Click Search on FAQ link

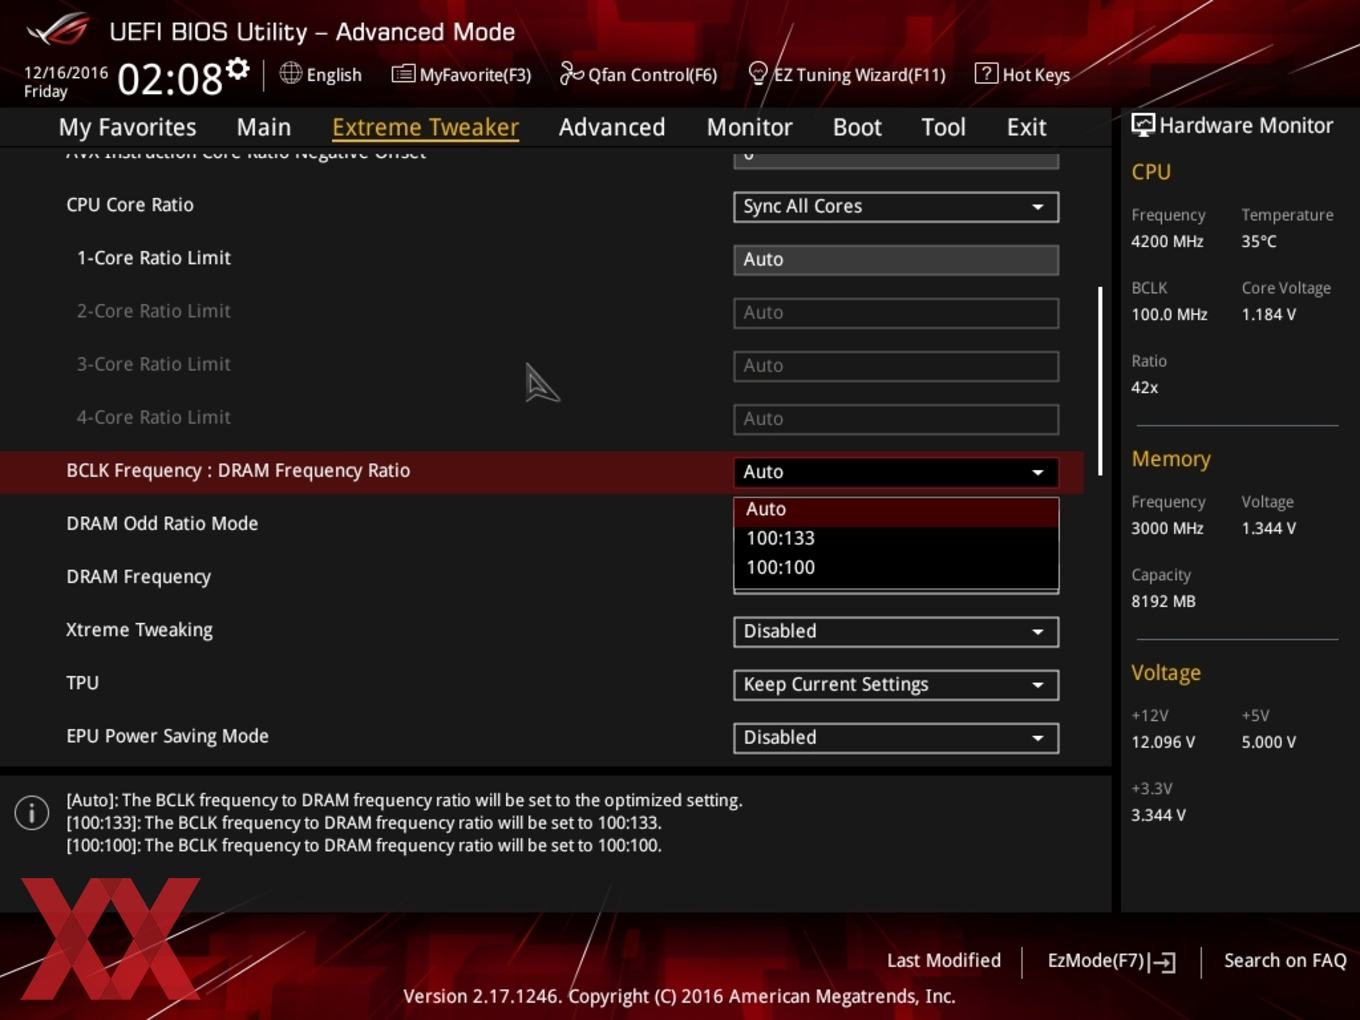[x=1285, y=960]
